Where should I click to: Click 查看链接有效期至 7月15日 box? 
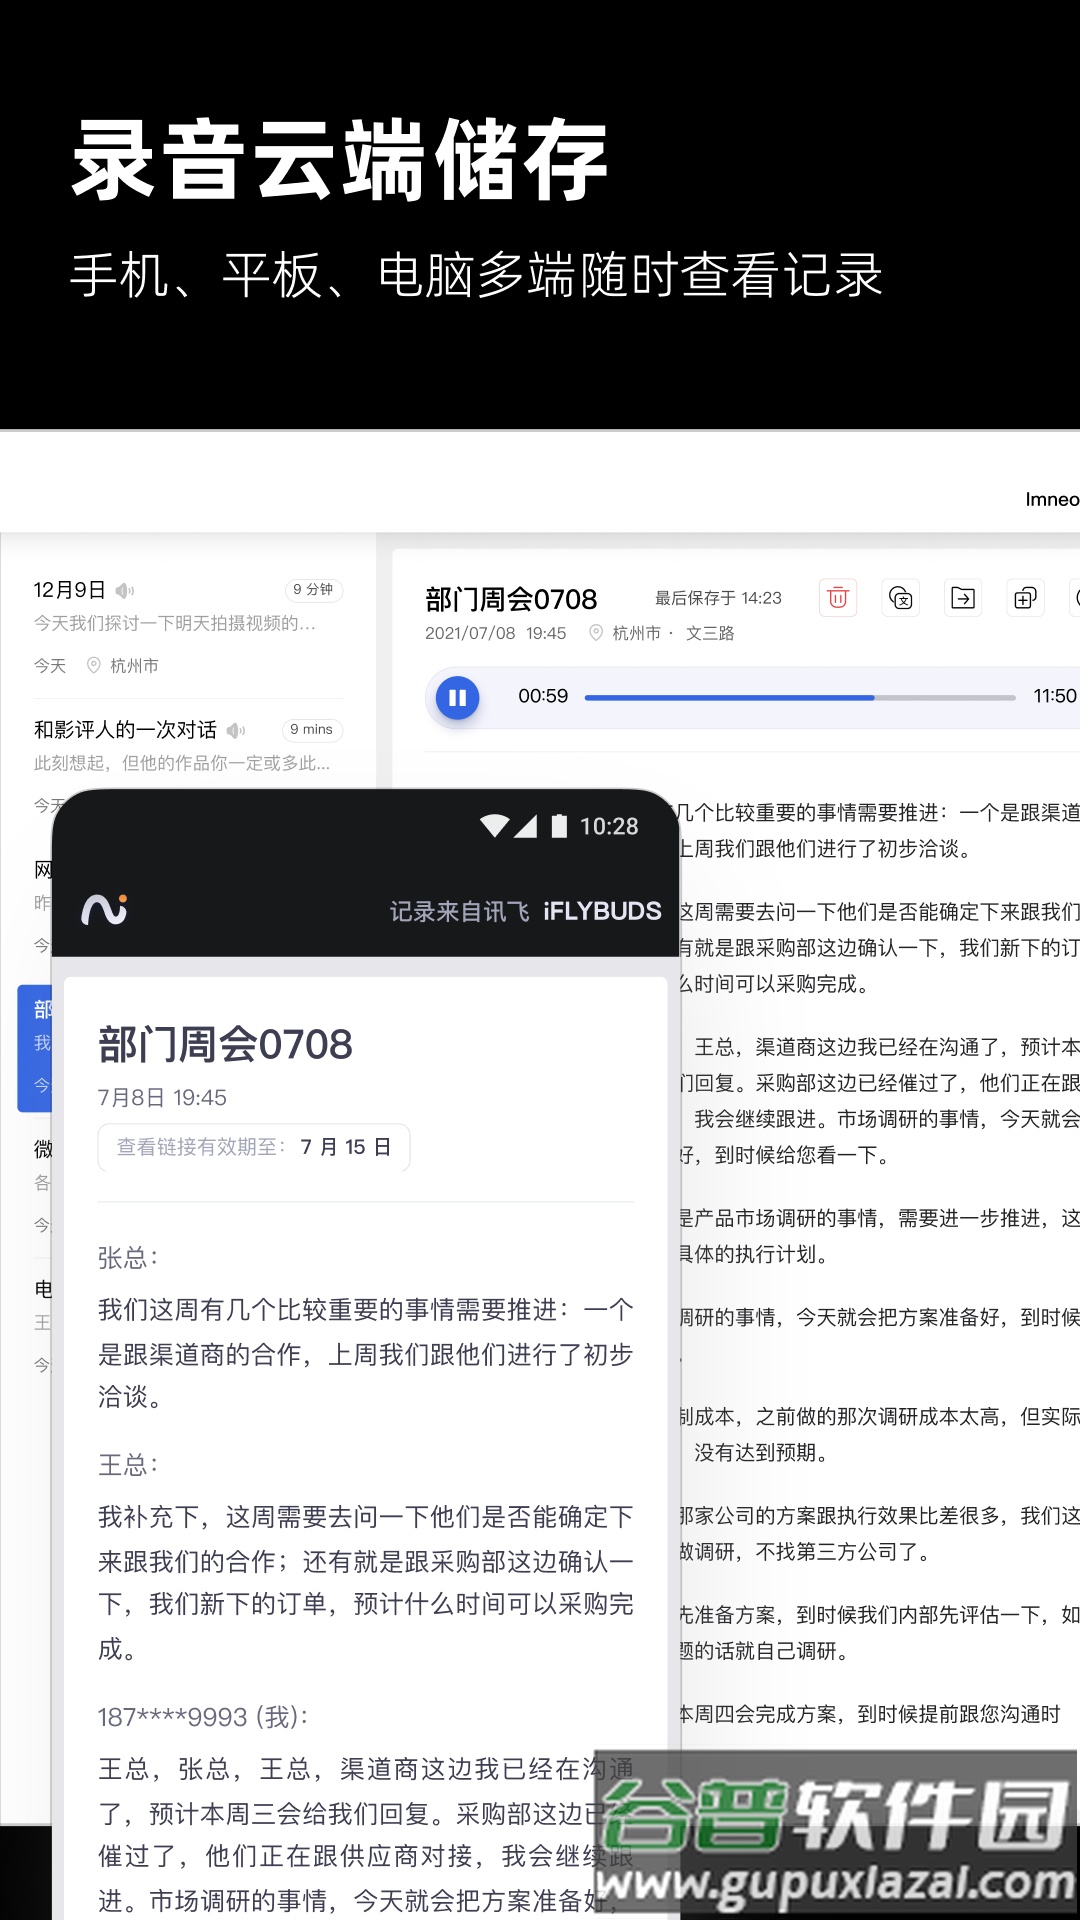pos(254,1147)
